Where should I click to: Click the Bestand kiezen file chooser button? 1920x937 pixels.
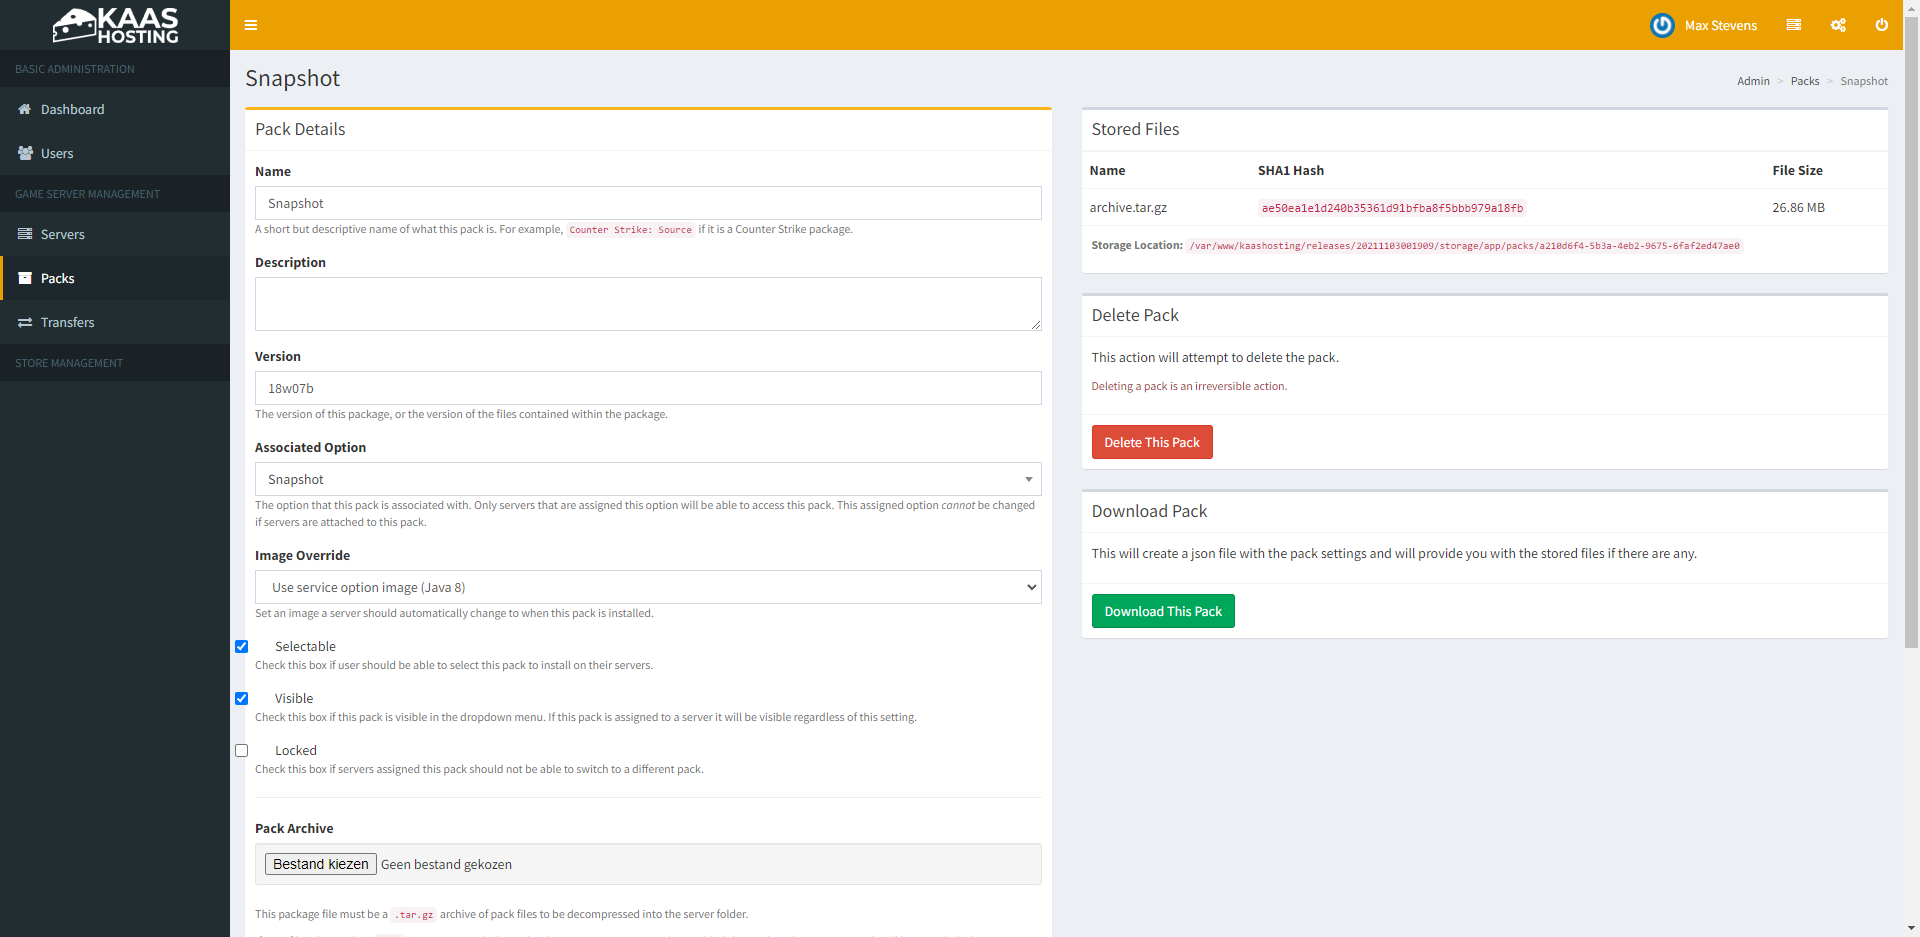click(320, 864)
